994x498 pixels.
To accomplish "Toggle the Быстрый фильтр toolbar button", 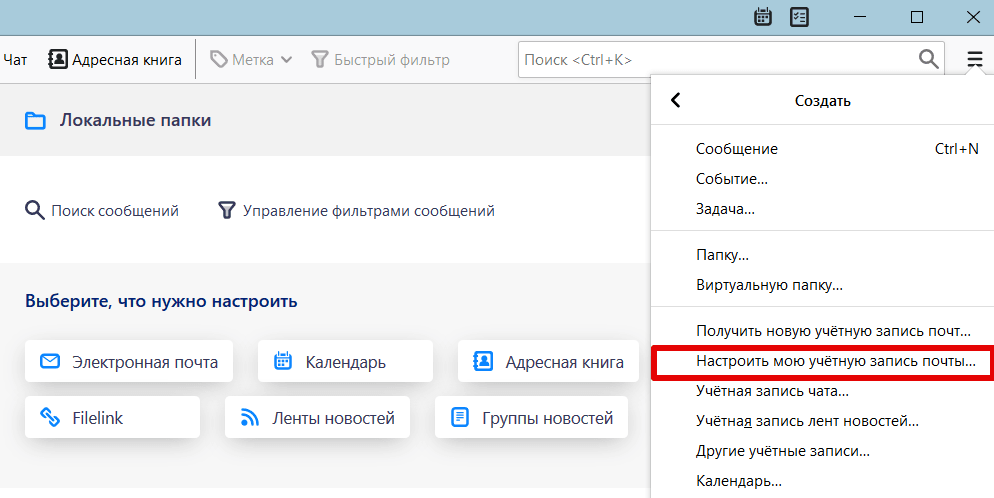I will (381, 60).
